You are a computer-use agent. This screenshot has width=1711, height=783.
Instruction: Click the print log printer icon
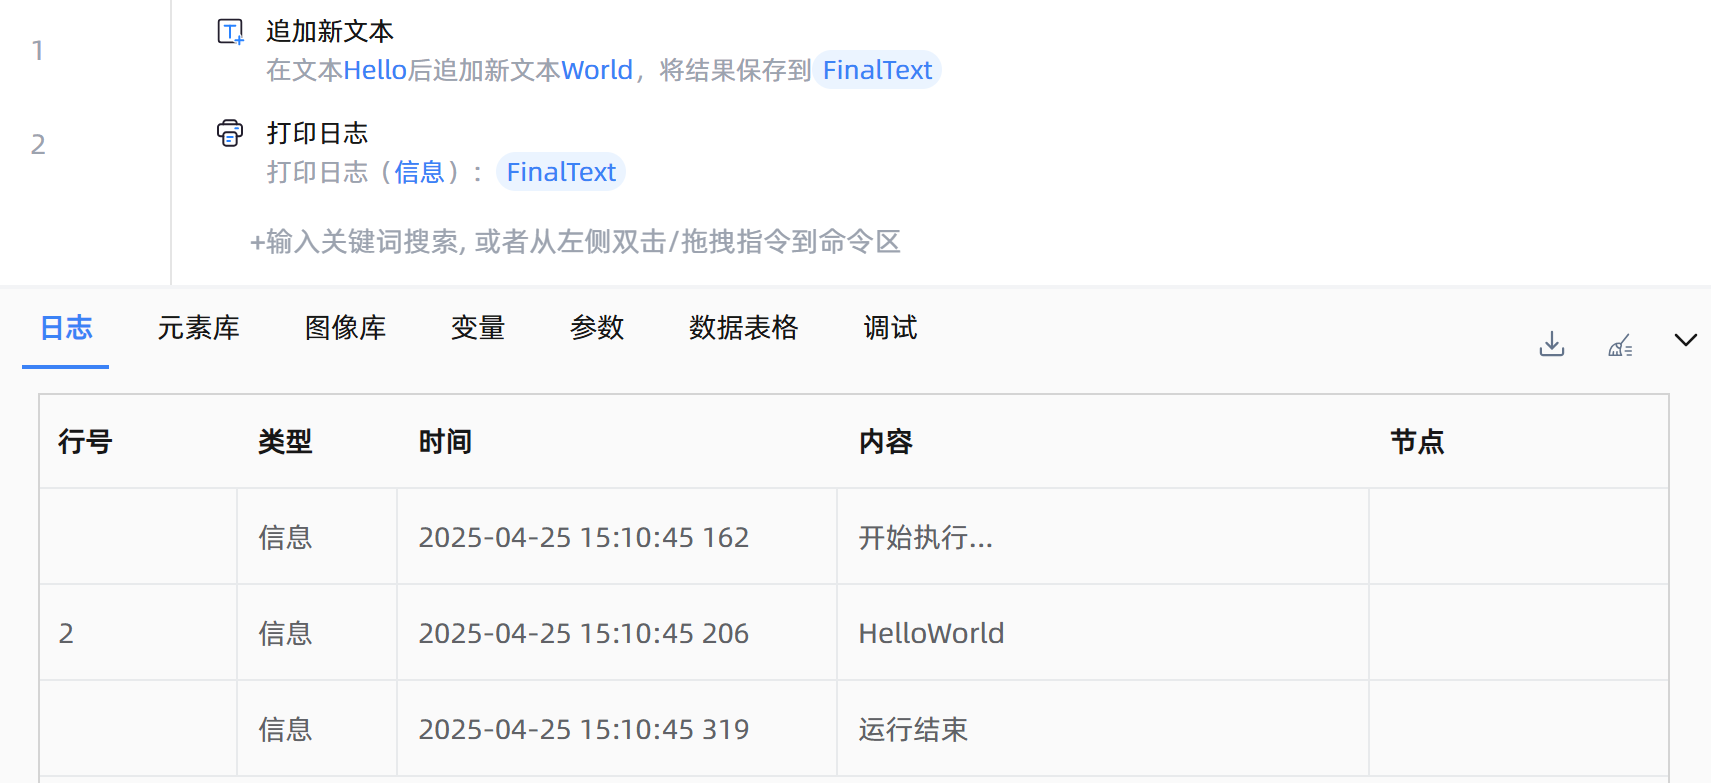[x=230, y=133]
